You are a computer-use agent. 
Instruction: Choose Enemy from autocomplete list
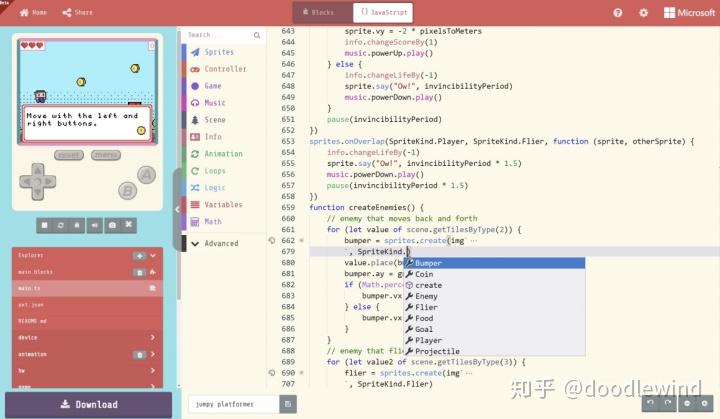494,296
